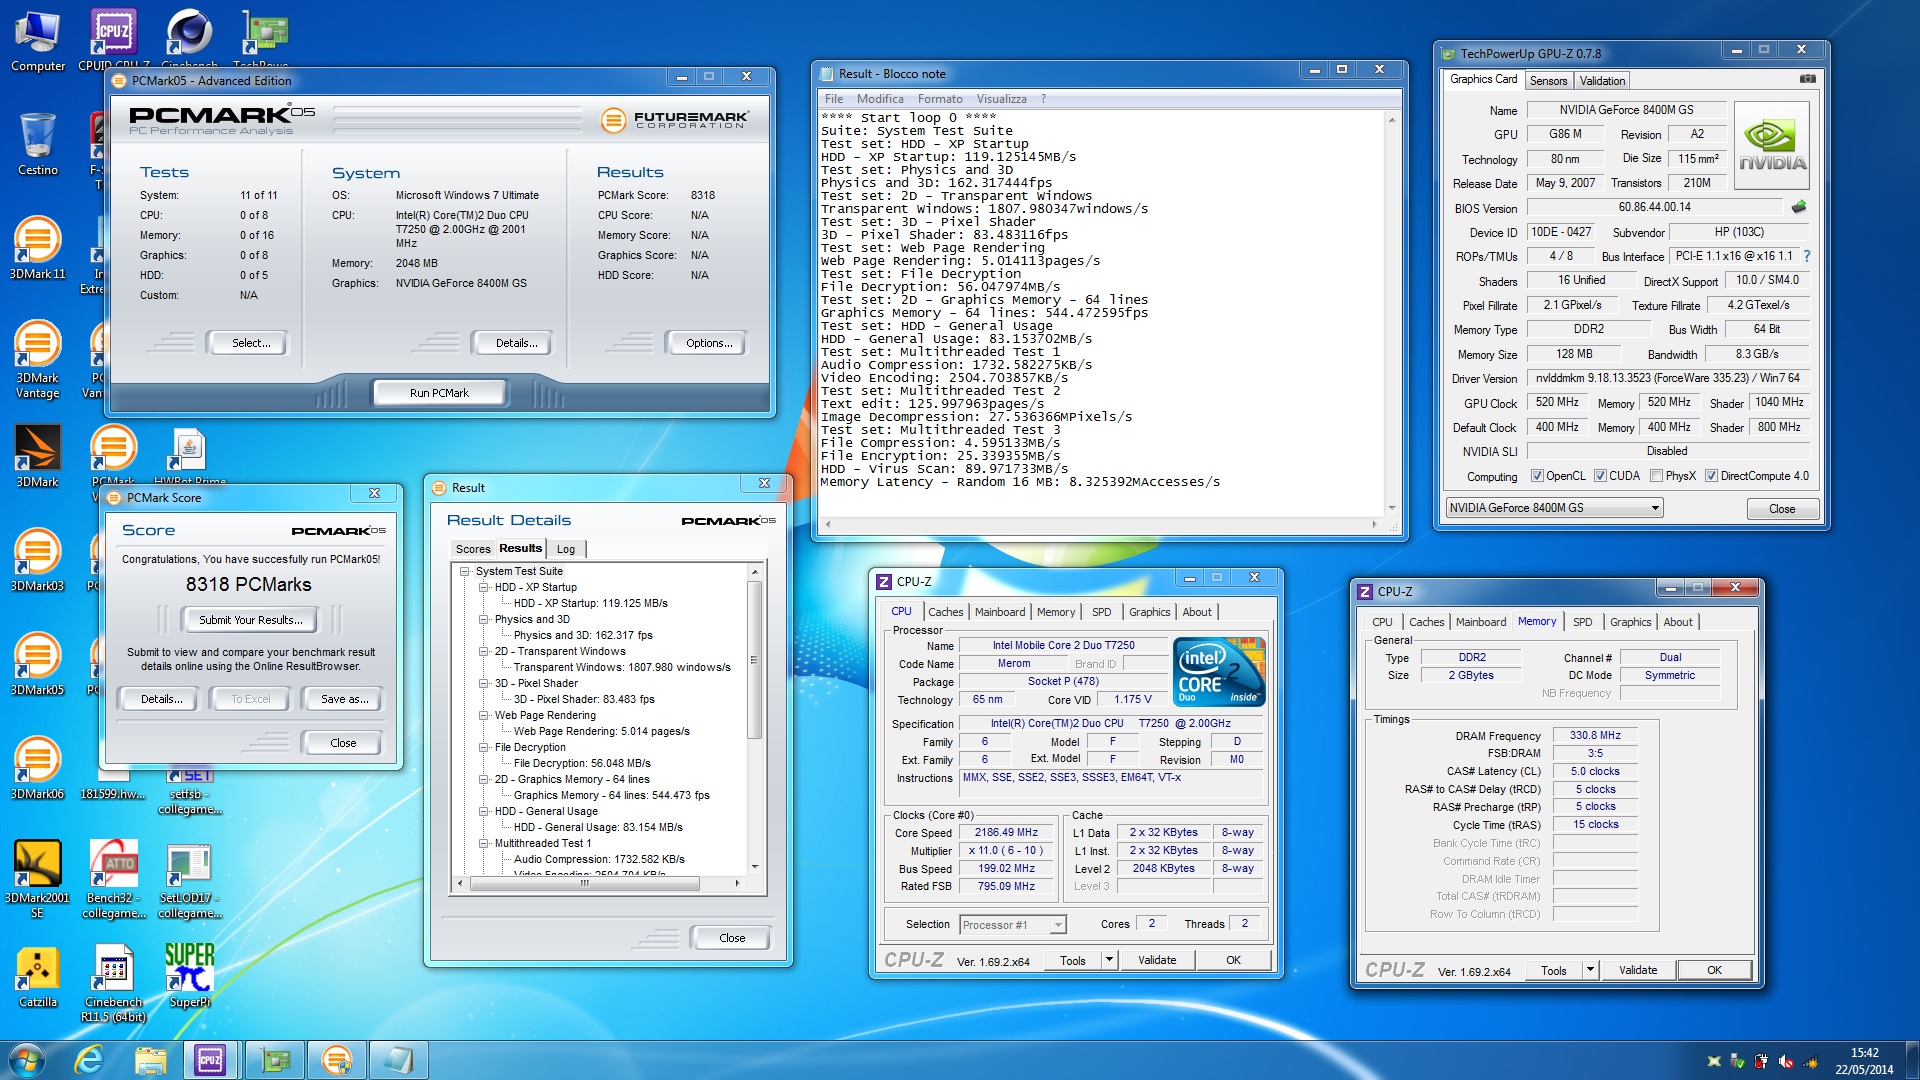Open the 3DMark Vantage desktop shortcut
Screen dimensions: 1920x1080
(x=37, y=360)
